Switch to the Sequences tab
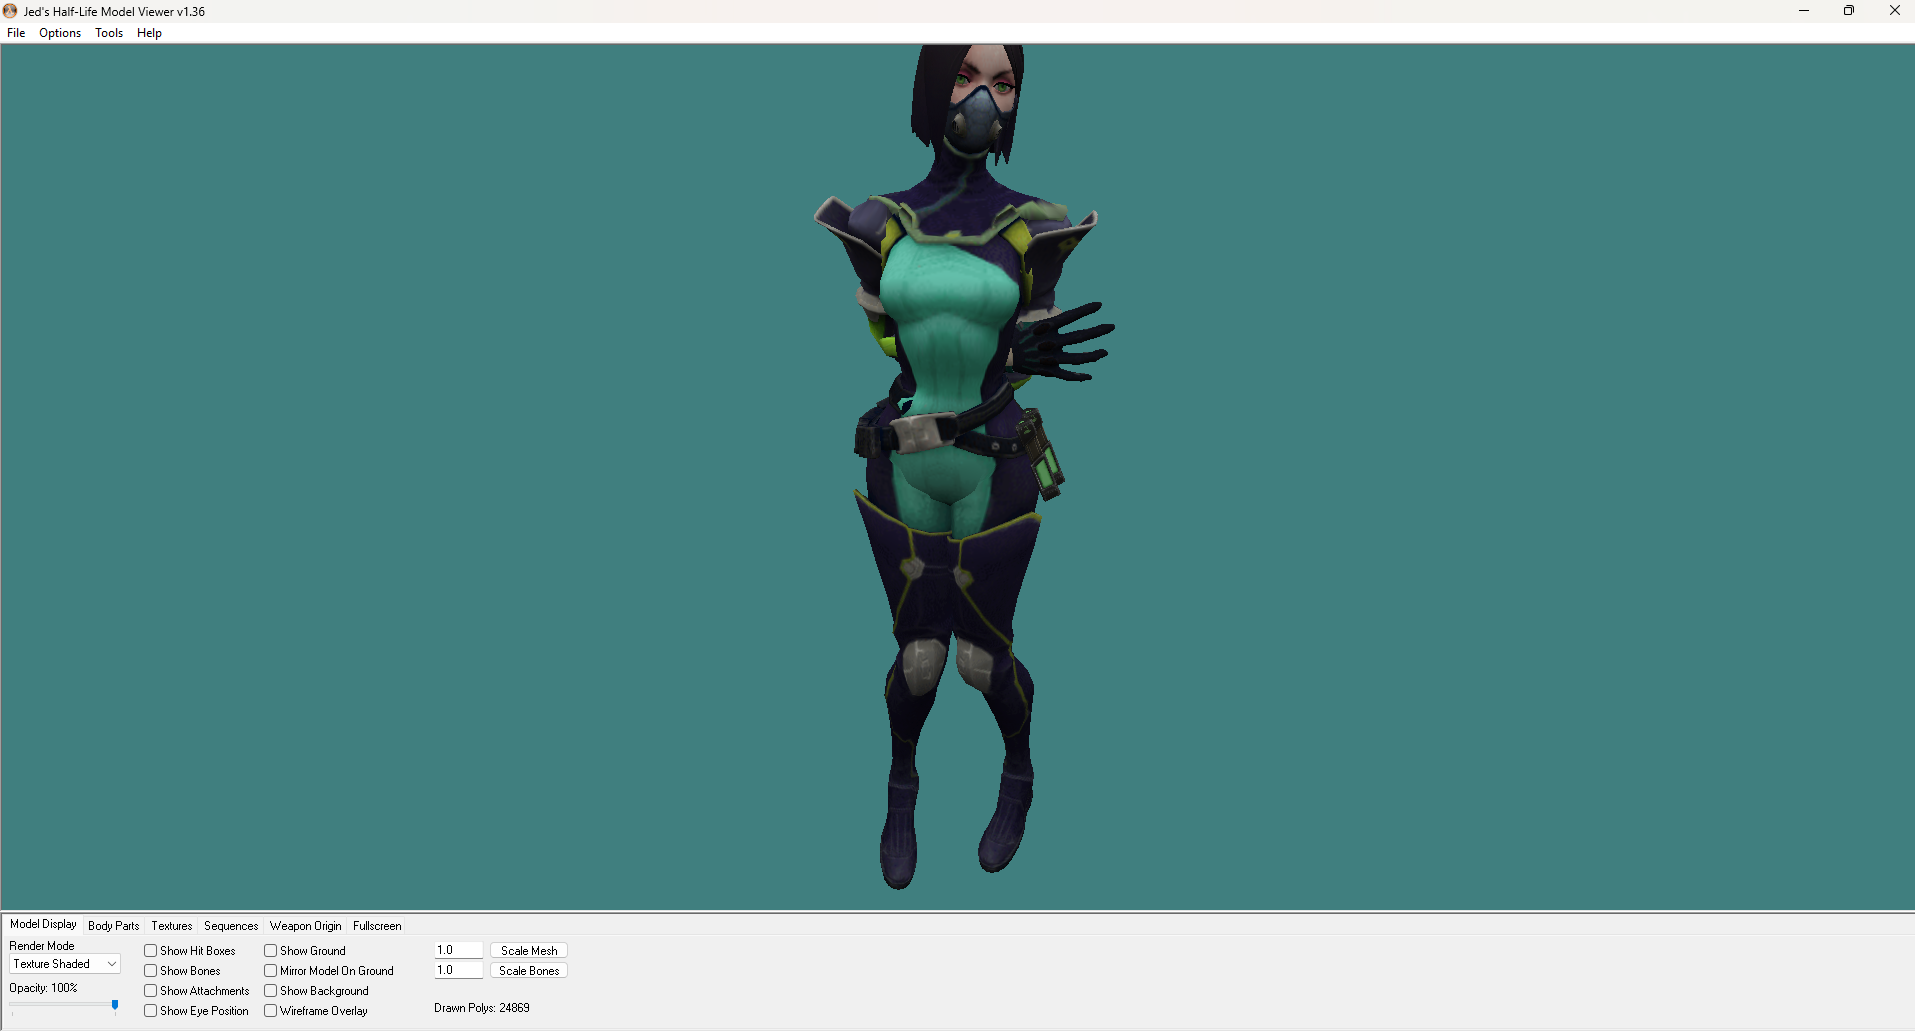The height and width of the screenshot is (1031, 1915). 231,926
